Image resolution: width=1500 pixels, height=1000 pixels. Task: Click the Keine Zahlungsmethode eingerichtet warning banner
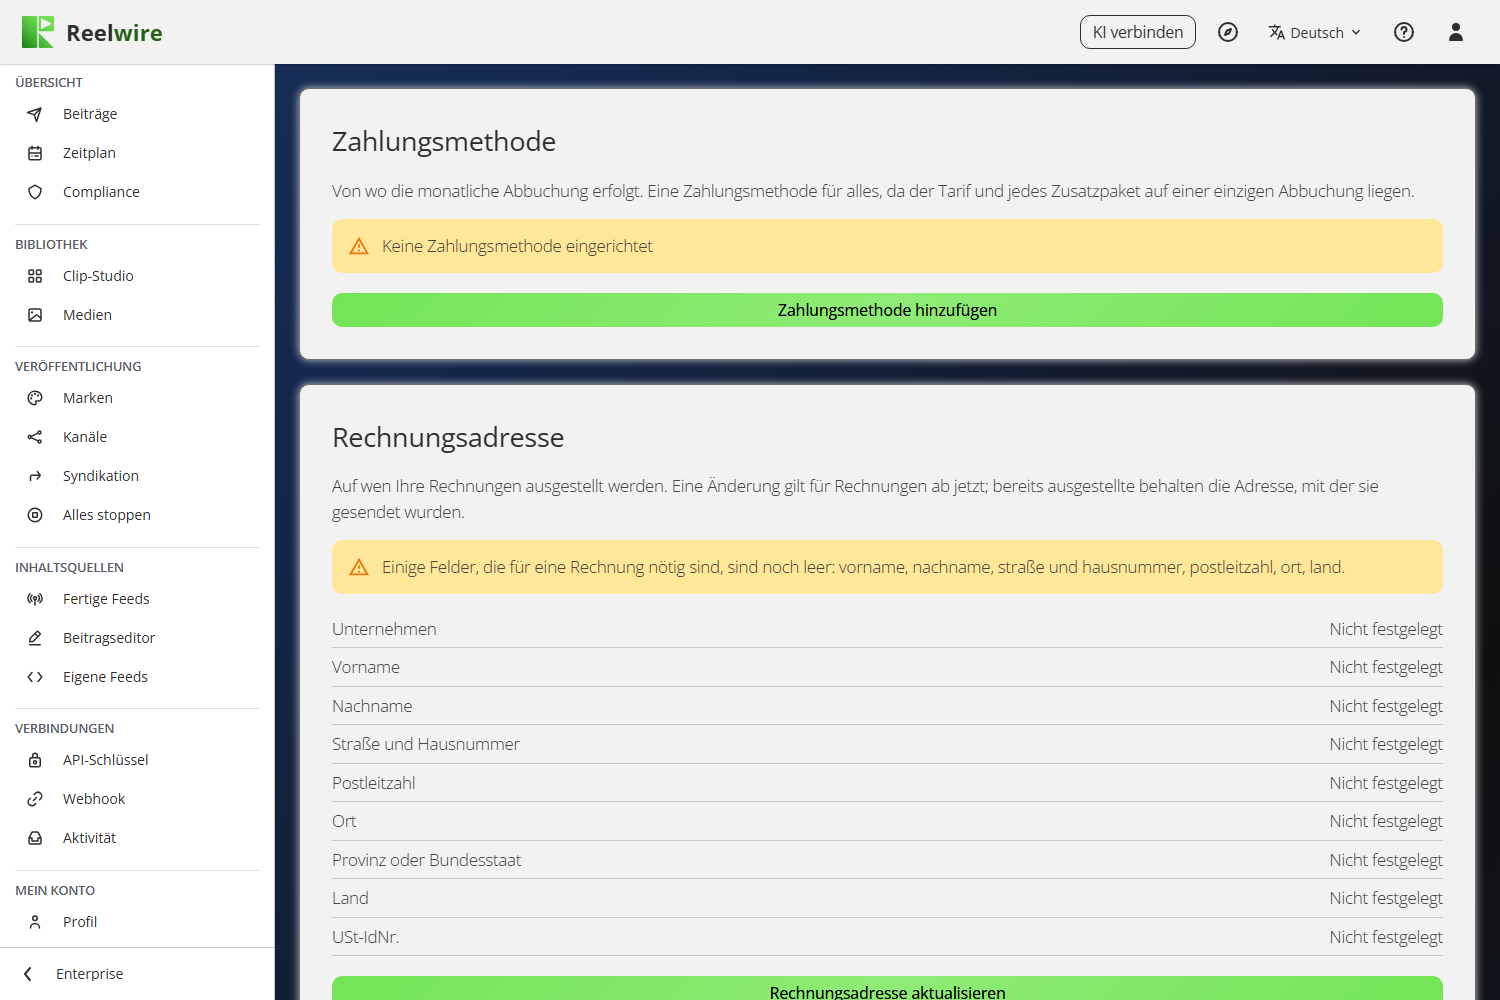(x=887, y=246)
